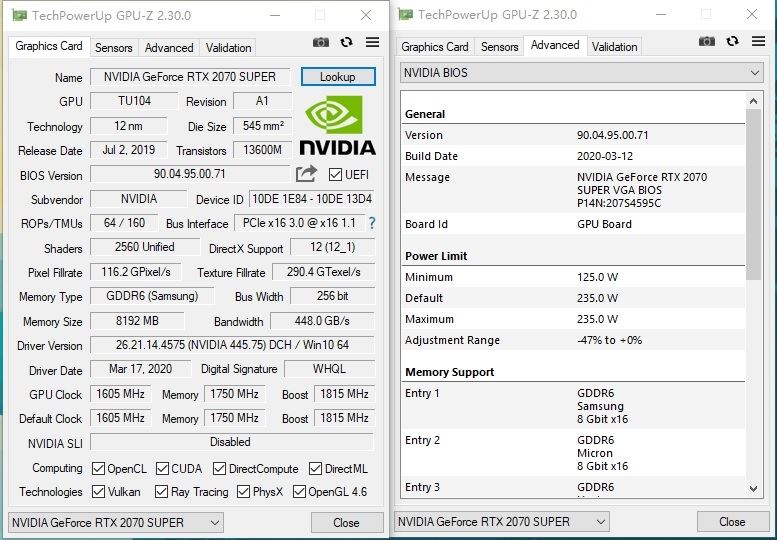Switch to Advanced tab in left window
The width and height of the screenshot is (777, 540).
[169, 48]
